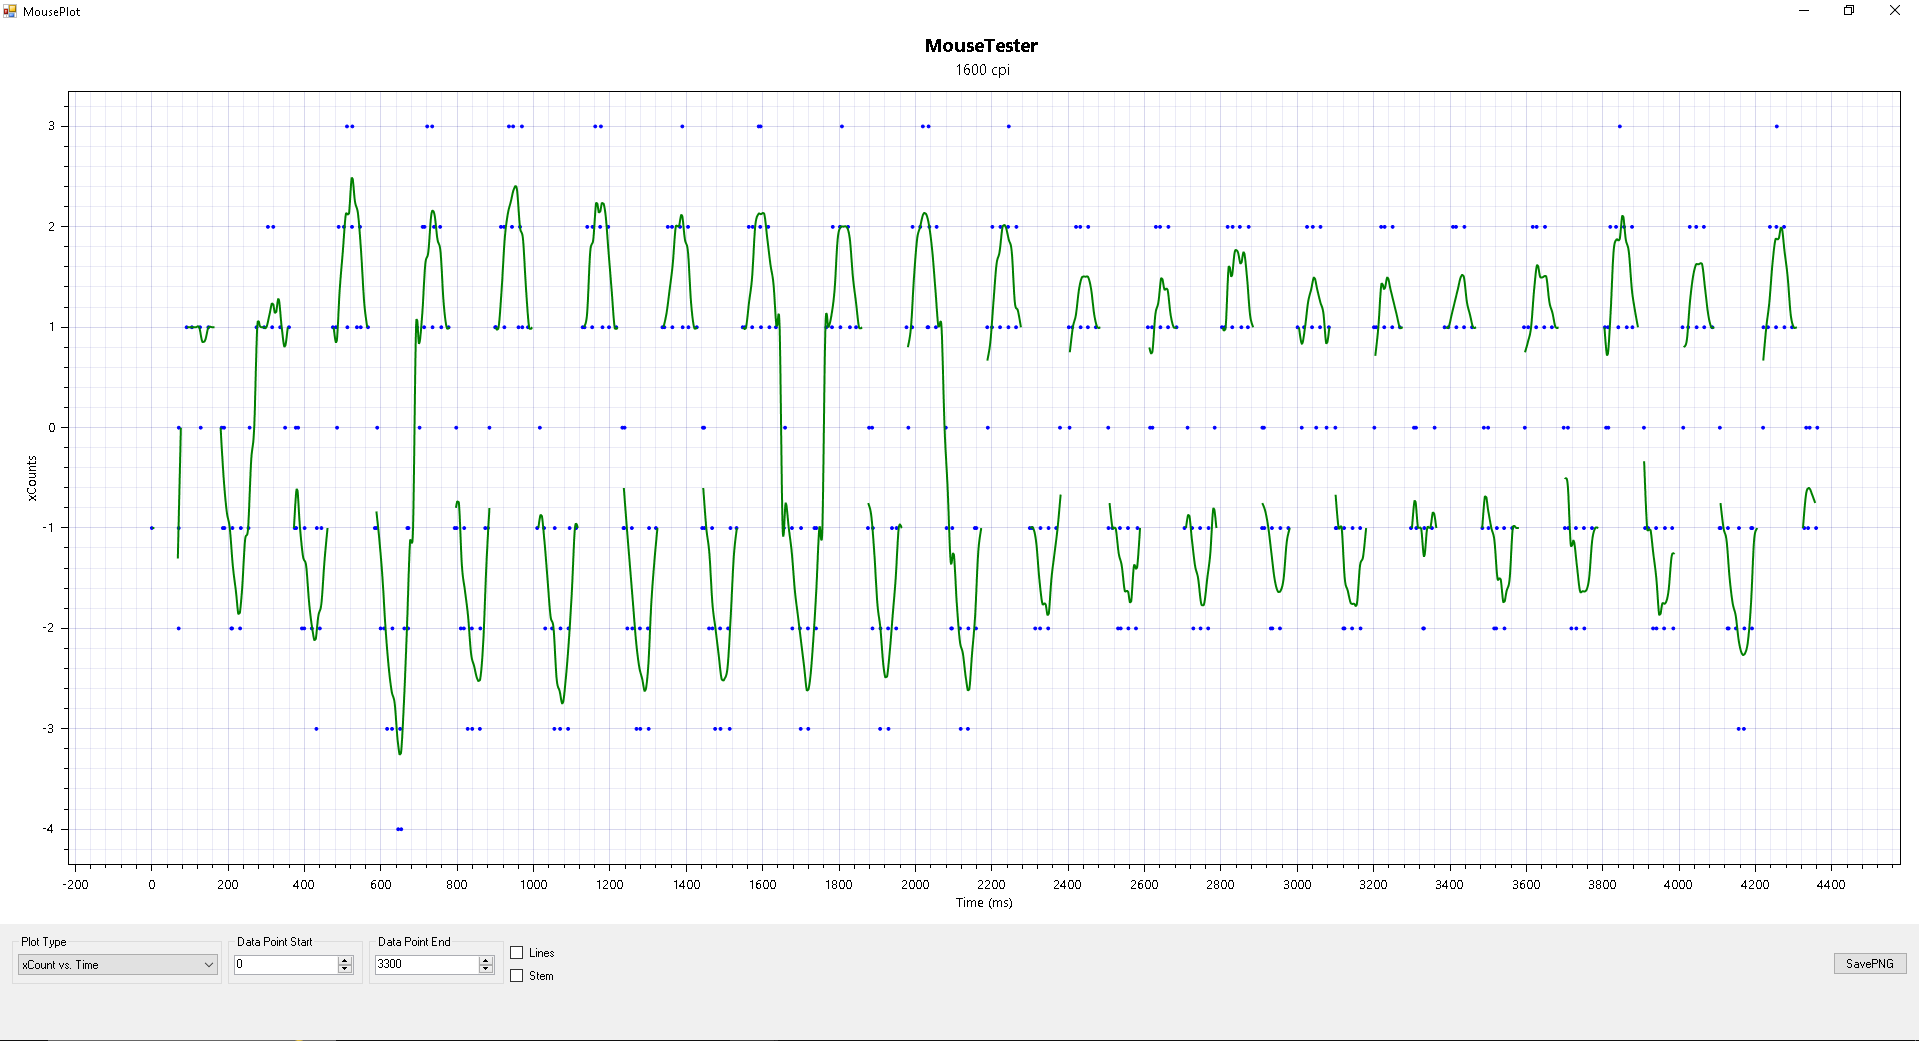The width and height of the screenshot is (1919, 1041).
Task: Enable the Lines checkbox
Action: (517, 953)
